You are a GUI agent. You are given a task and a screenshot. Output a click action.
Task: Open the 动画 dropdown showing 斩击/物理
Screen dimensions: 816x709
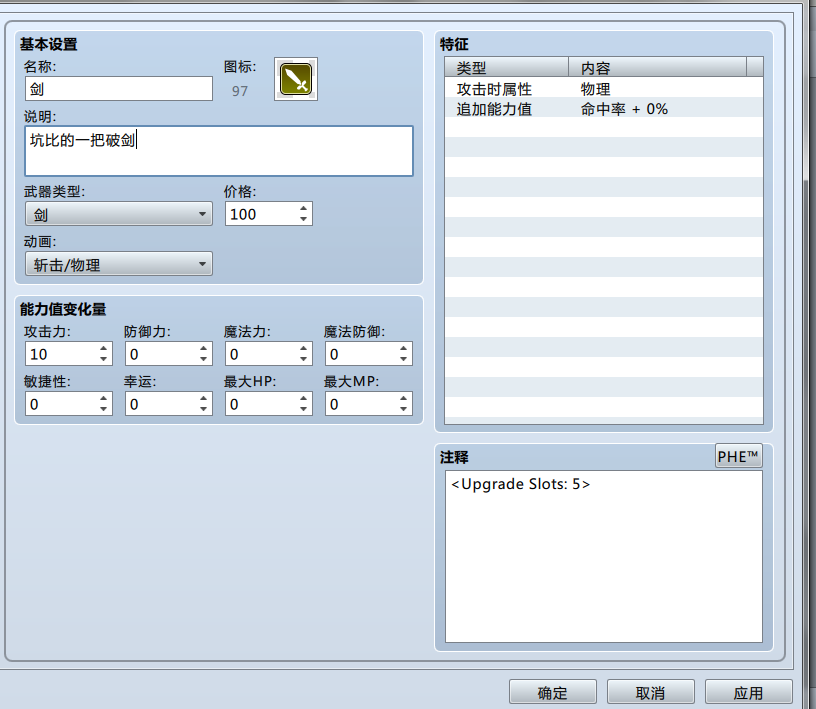119,264
